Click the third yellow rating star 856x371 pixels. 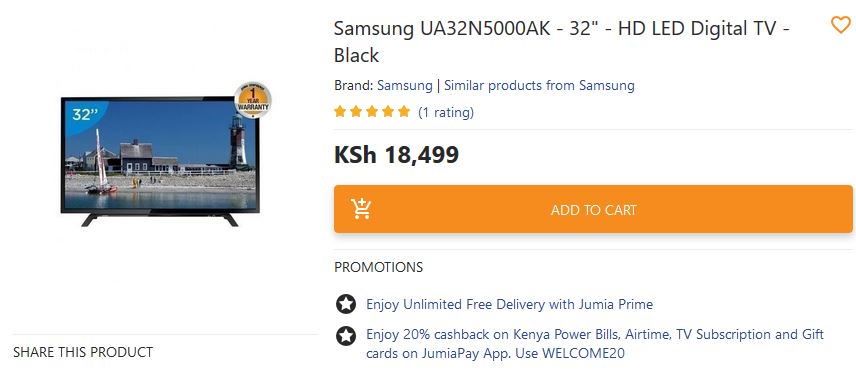(372, 112)
